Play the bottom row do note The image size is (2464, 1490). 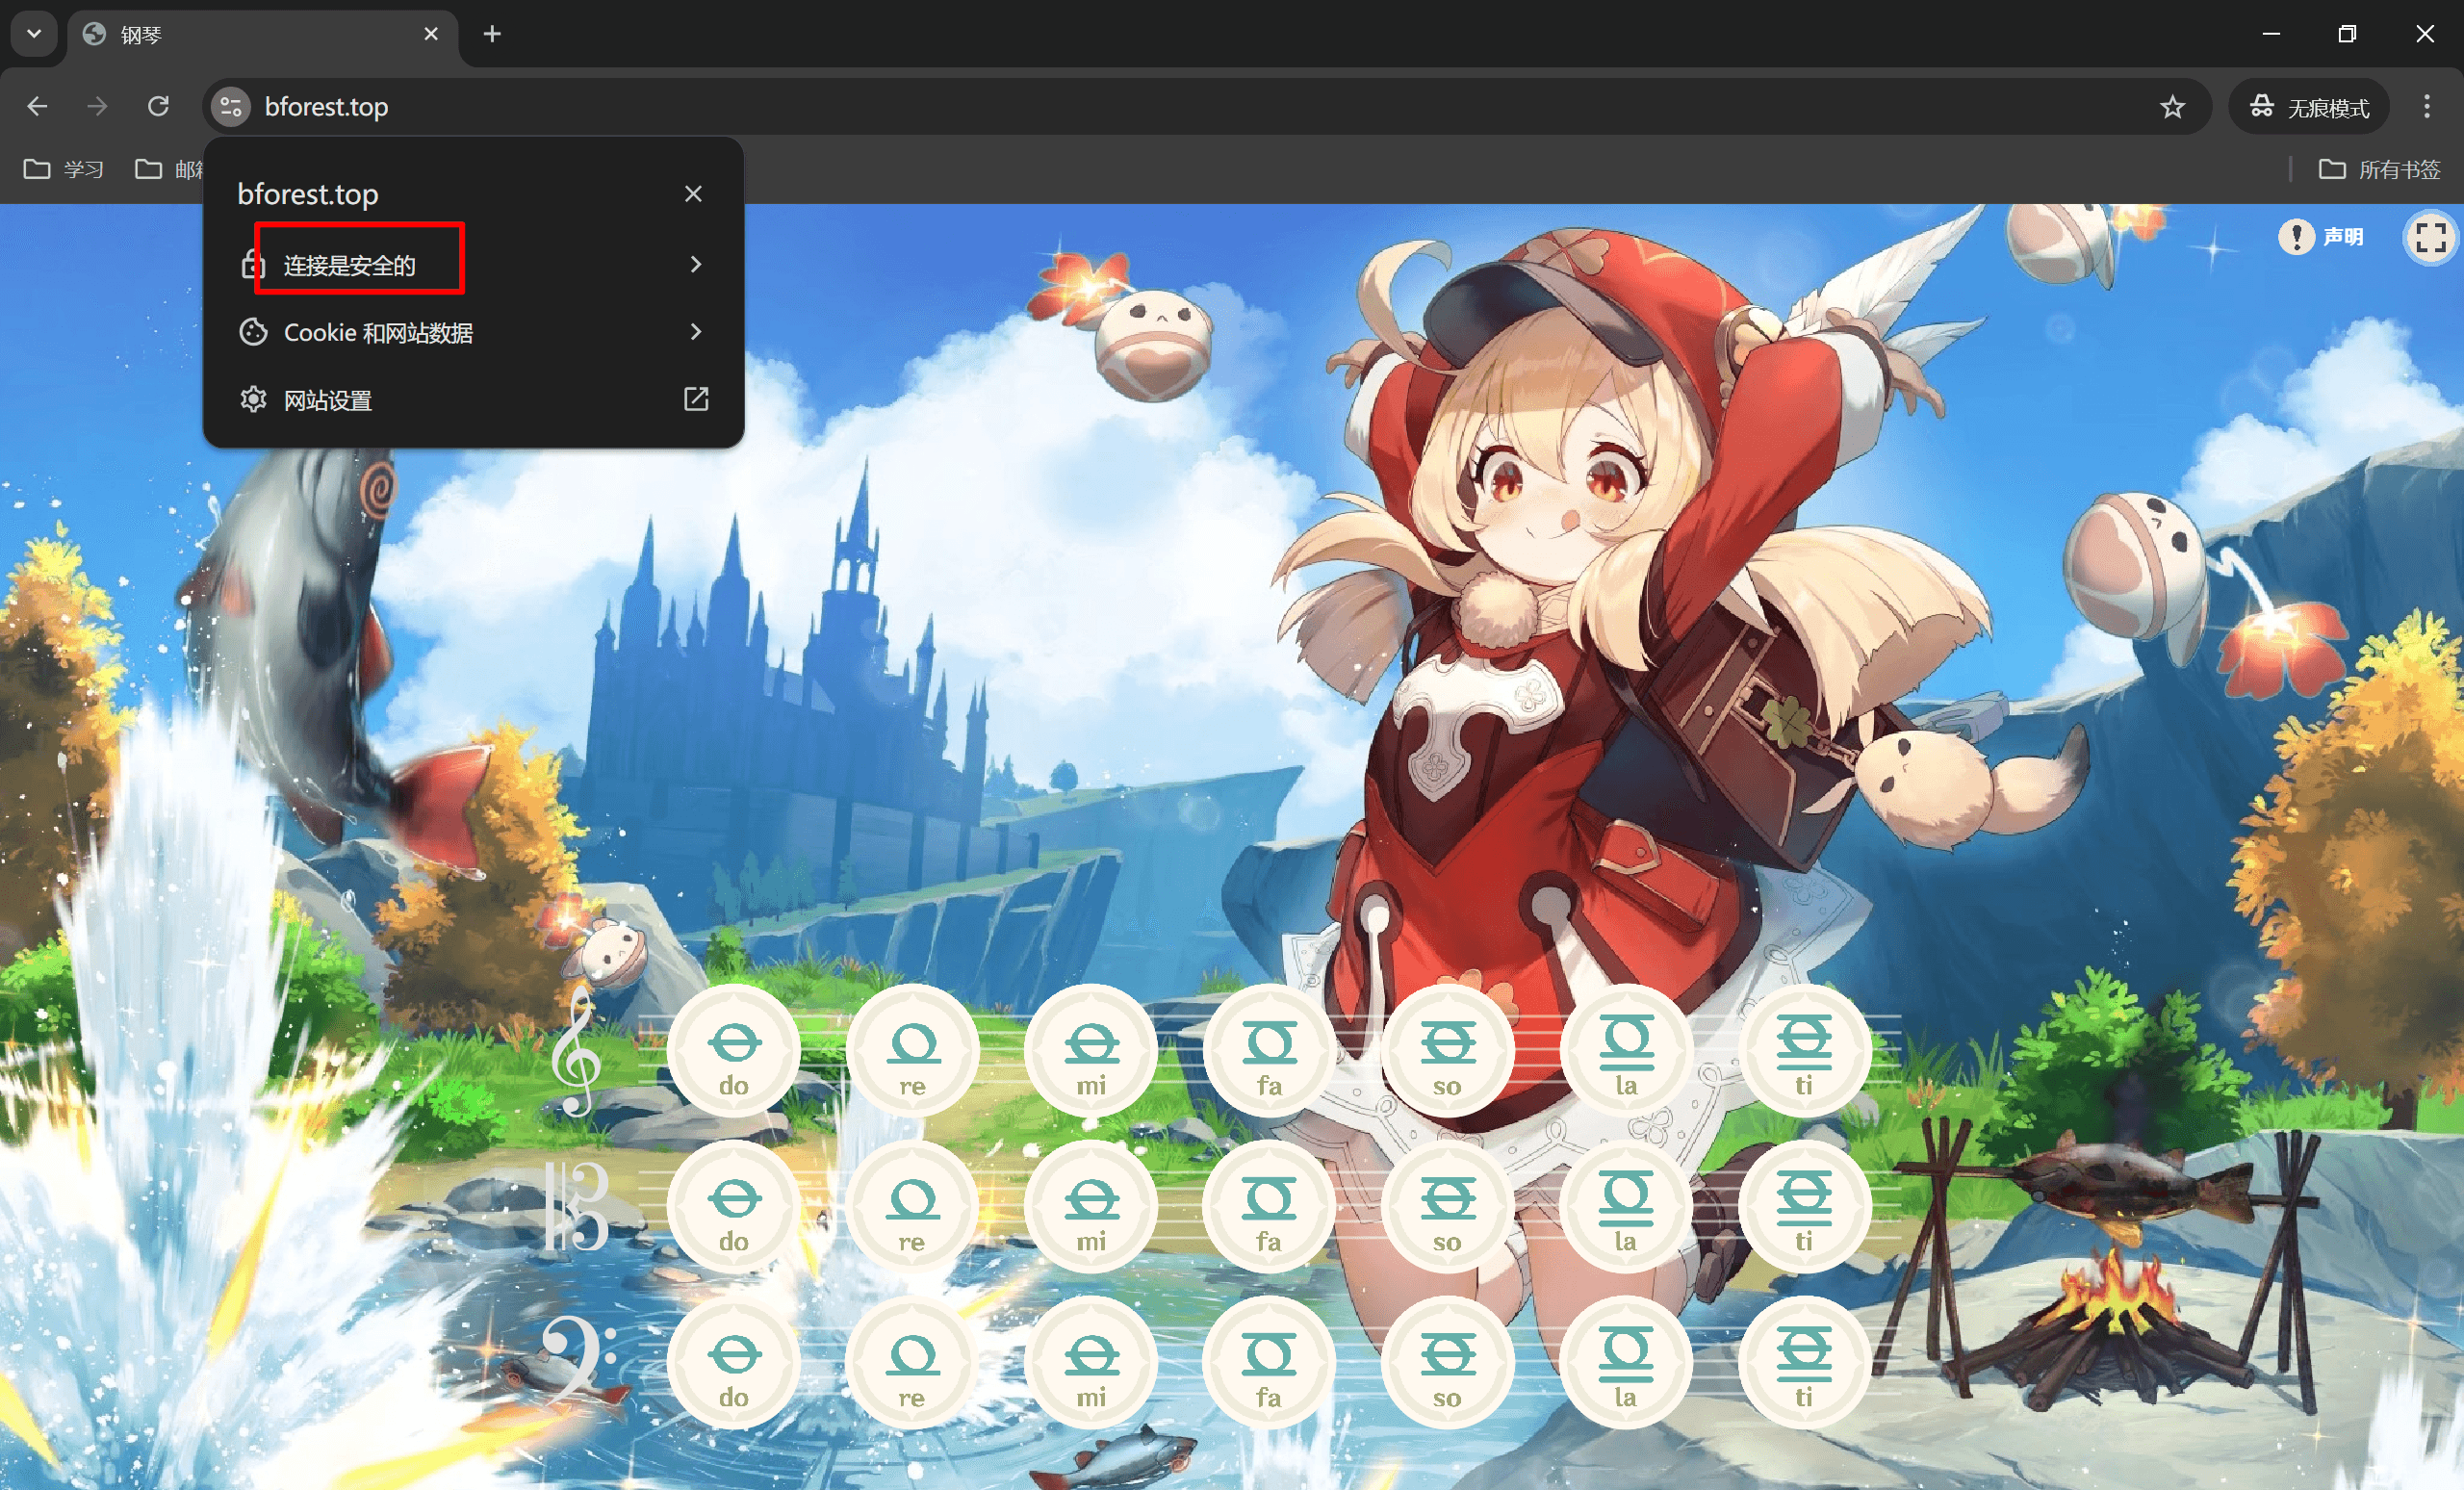[734, 1362]
